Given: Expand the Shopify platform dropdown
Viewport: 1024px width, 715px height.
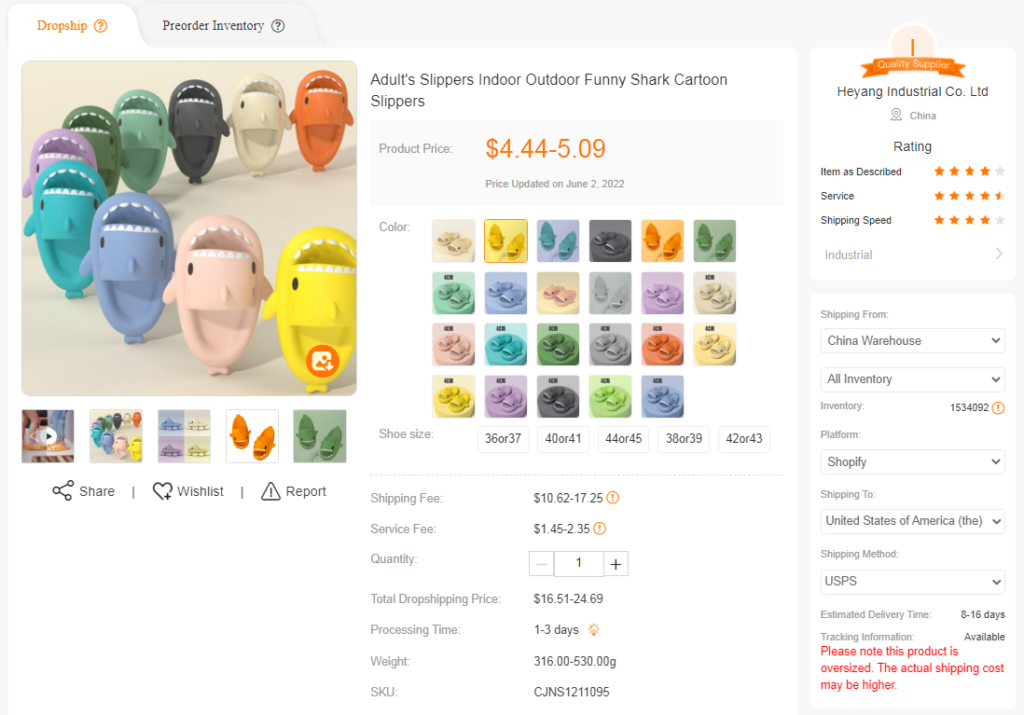Looking at the screenshot, I should tap(912, 462).
